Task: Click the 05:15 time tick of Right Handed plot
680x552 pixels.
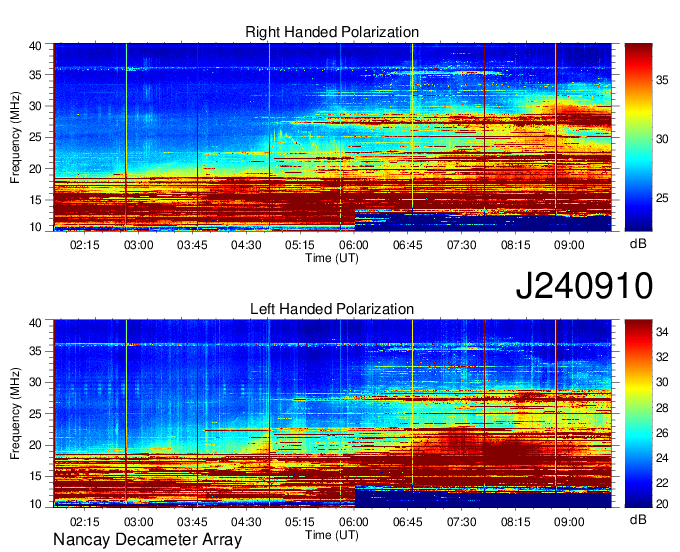Action: pos(300,245)
